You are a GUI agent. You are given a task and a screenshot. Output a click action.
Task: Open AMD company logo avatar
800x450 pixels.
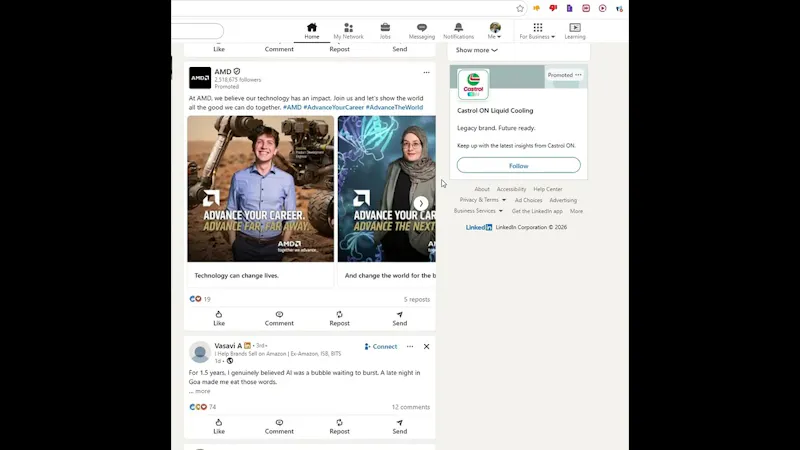click(200, 78)
